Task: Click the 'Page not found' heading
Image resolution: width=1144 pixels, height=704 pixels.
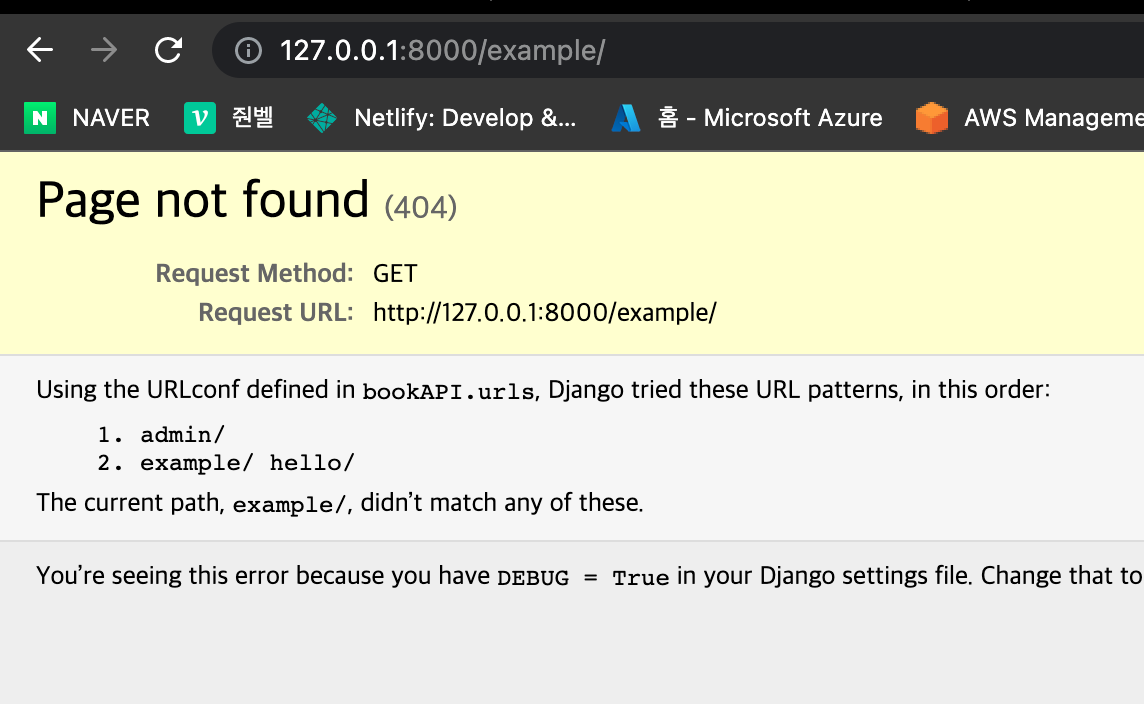Action: pos(203,200)
